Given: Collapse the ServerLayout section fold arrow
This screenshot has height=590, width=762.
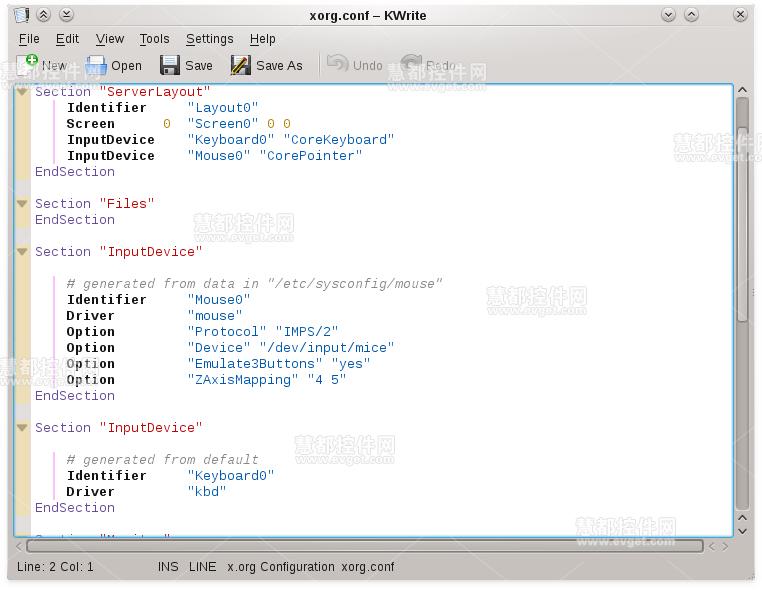Looking at the screenshot, I should pos(22,91).
